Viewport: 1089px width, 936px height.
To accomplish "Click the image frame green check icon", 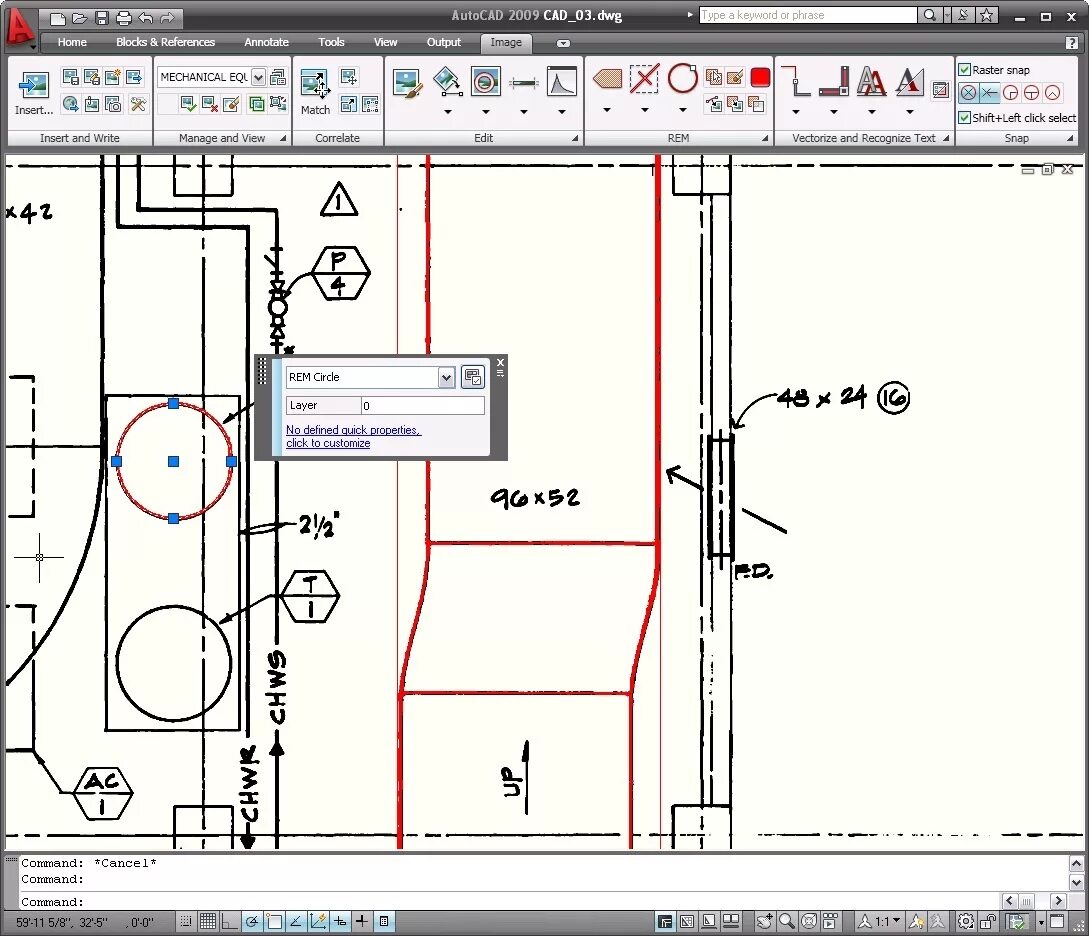I will [188, 104].
